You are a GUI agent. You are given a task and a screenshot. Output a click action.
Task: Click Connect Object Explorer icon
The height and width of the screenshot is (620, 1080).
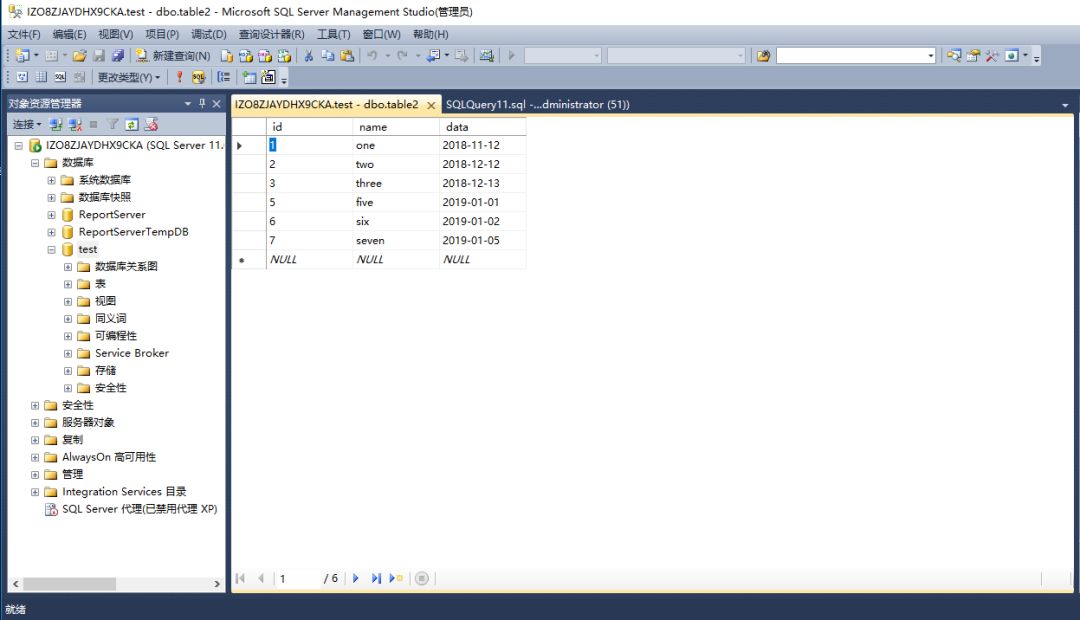56,125
